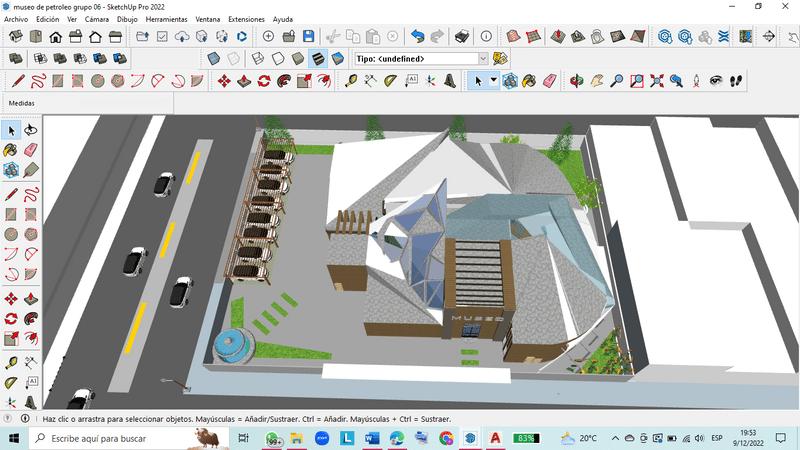This screenshot has height=450, width=800.
Task: Enable Wireframe face style
Action: (258, 58)
